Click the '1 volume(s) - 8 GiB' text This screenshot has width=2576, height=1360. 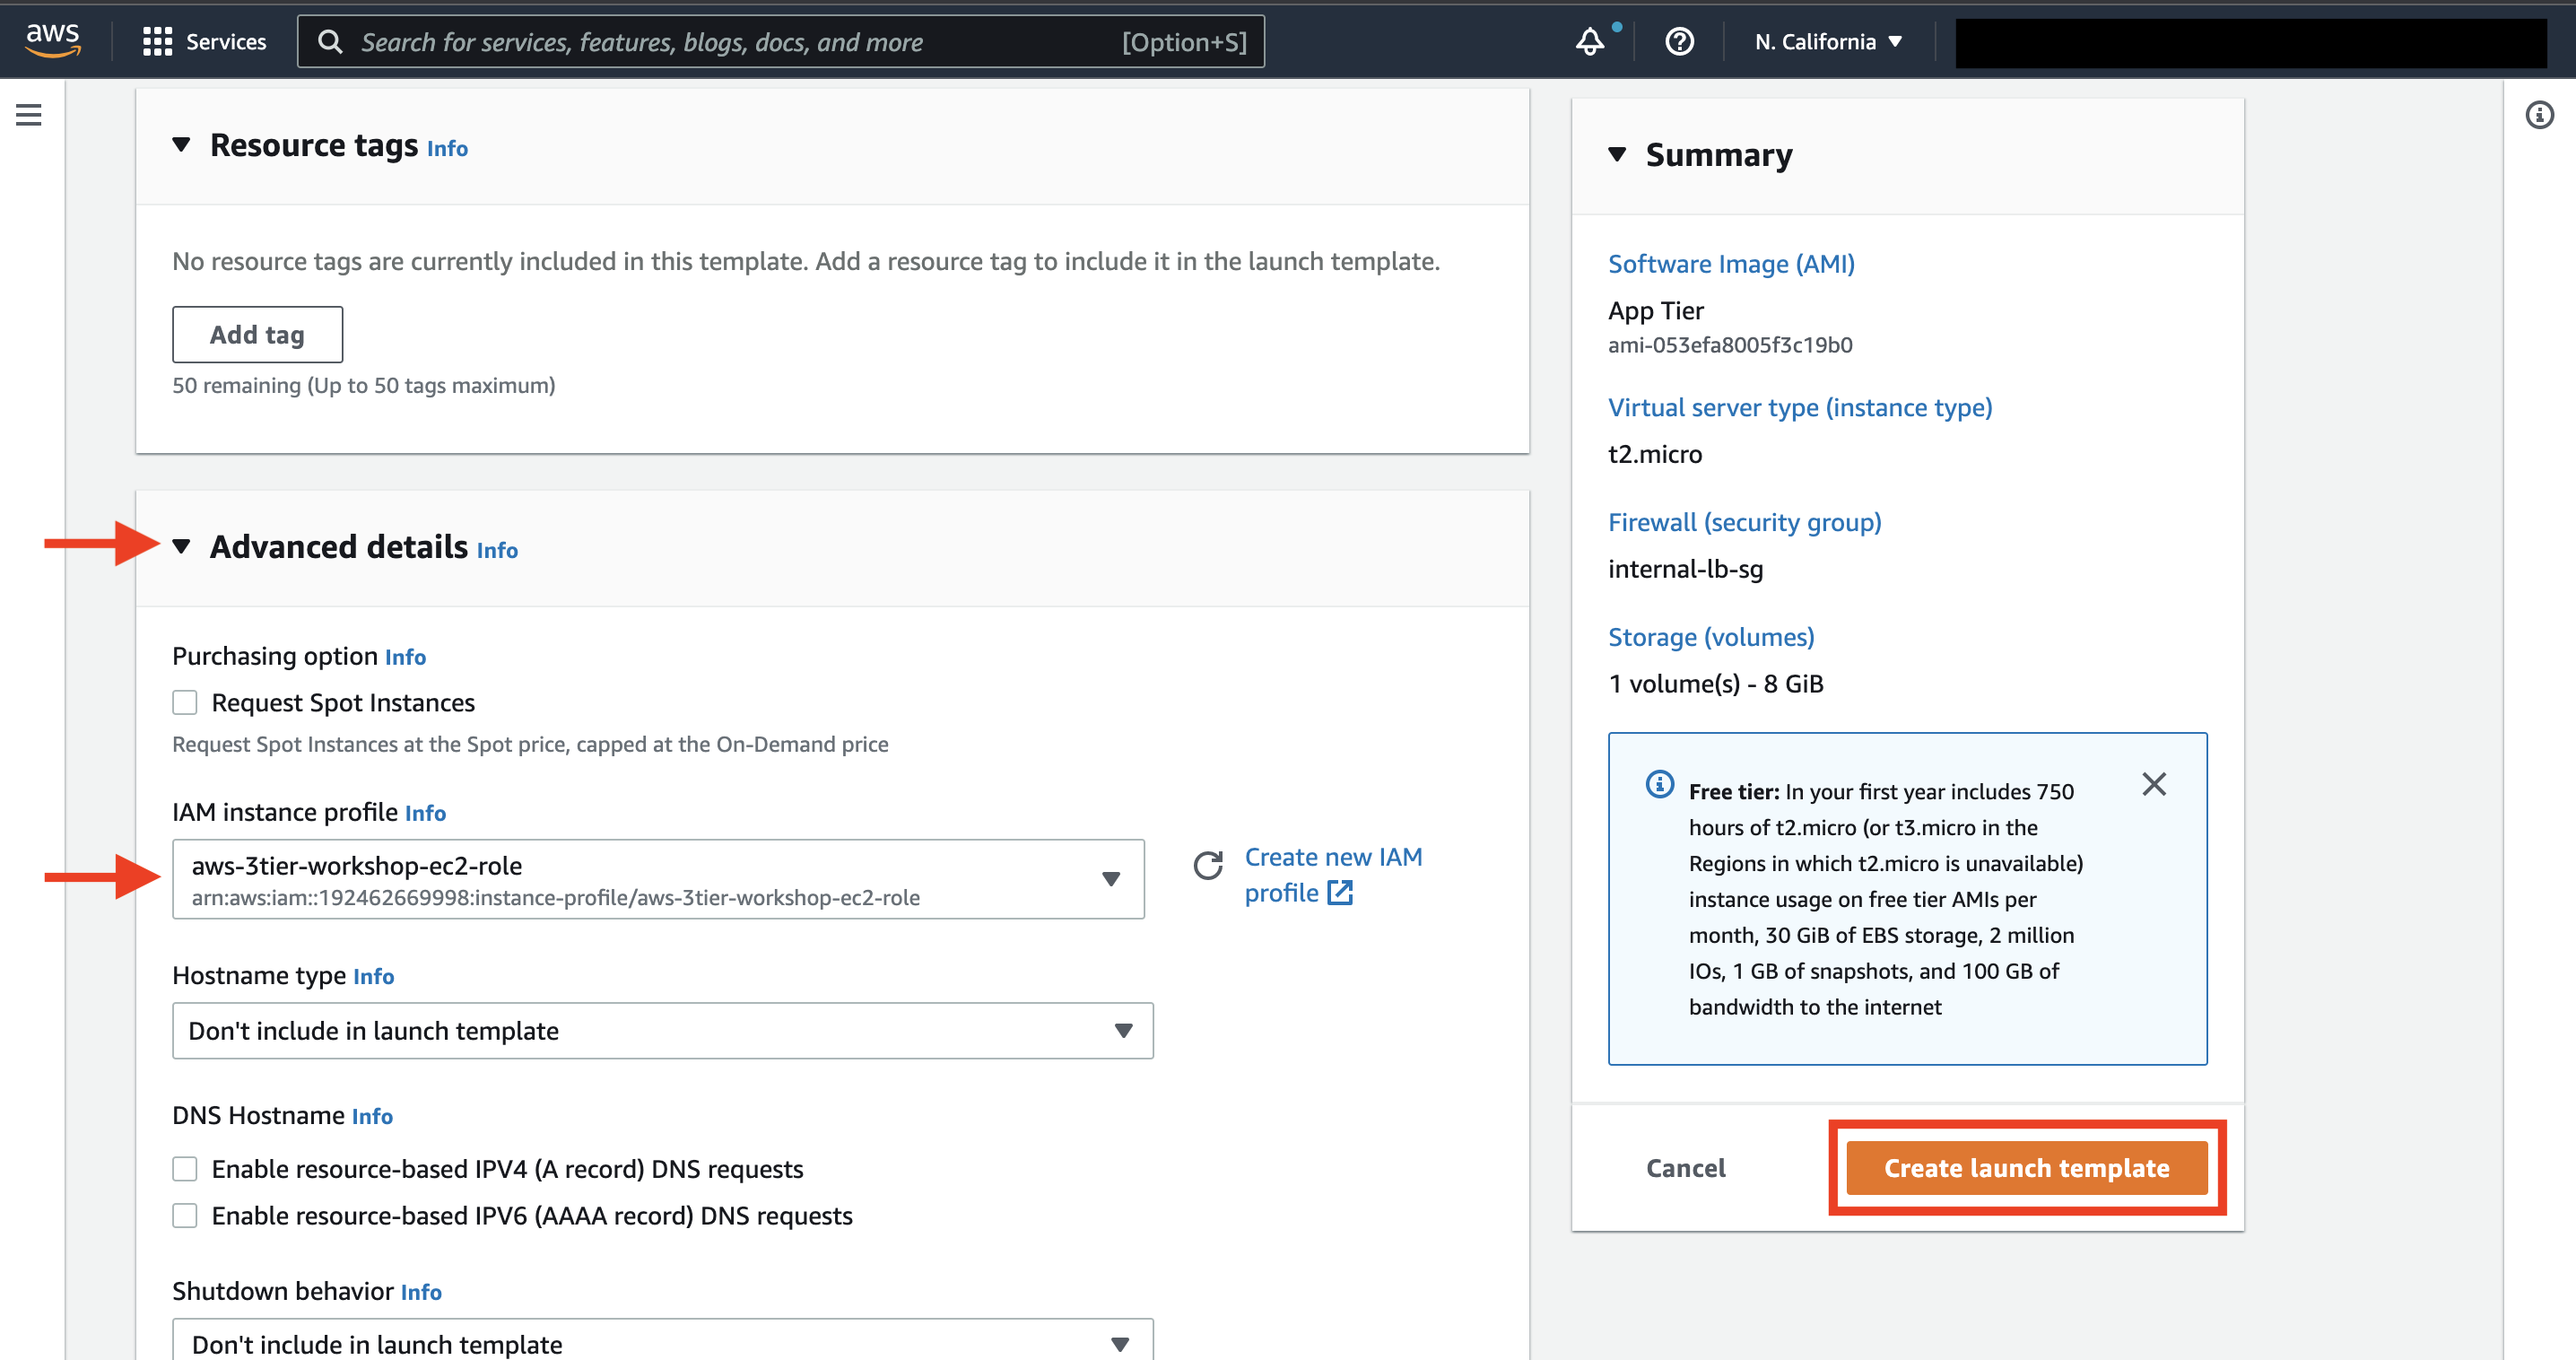tap(1716, 684)
